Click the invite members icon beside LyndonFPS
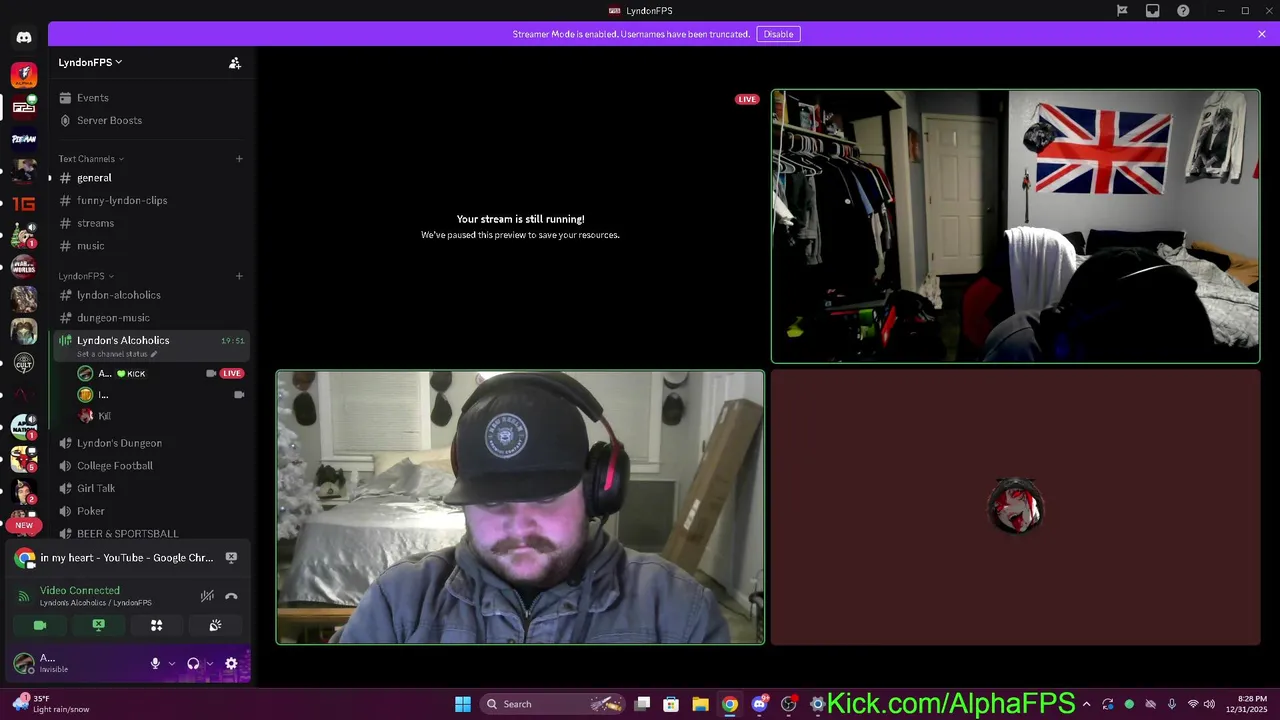Viewport: 1280px width, 720px height. point(235,63)
